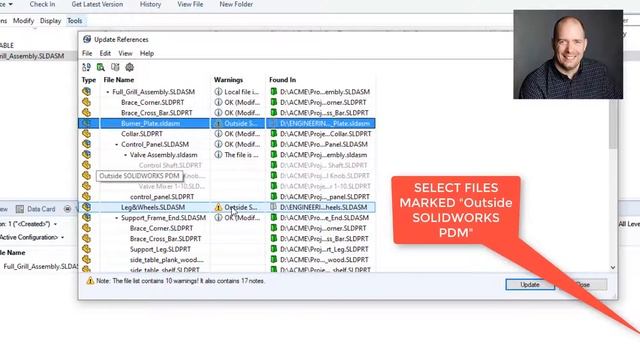Click the Update button
The width and height of the screenshot is (640, 360).
pos(530,284)
